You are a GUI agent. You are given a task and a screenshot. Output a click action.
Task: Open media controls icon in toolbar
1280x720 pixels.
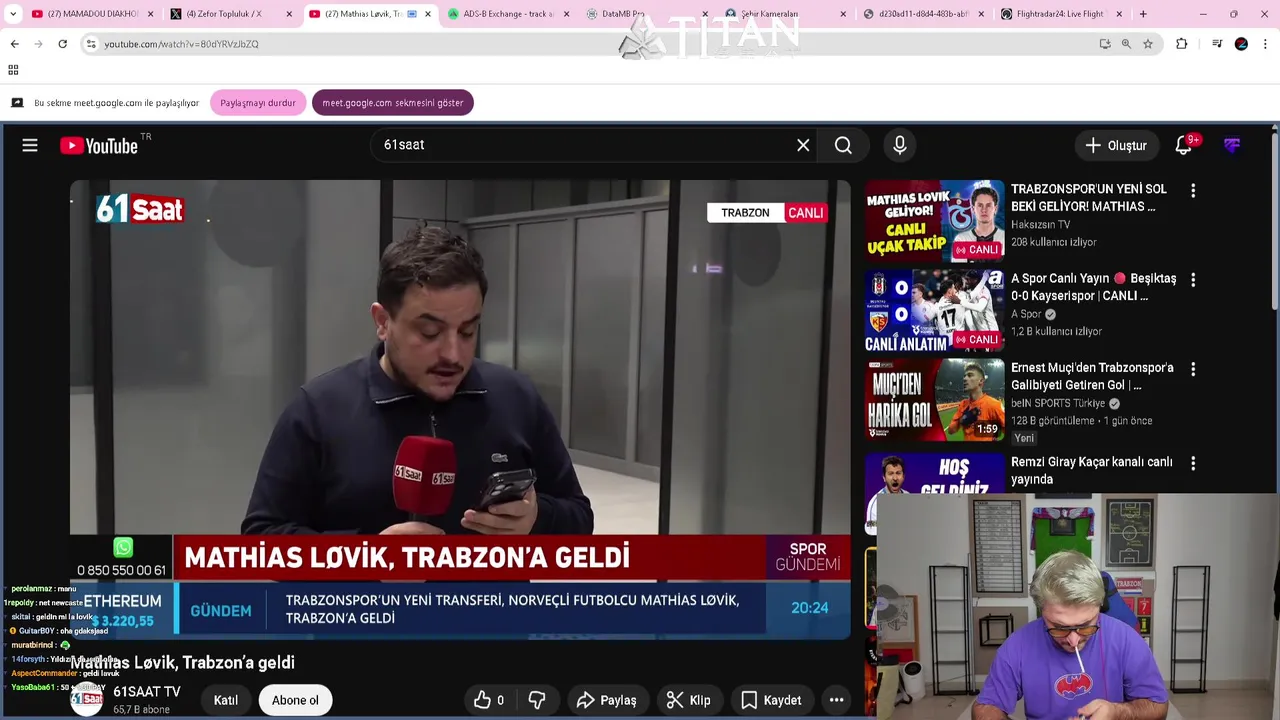pyautogui.click(x=1217, y=44)
